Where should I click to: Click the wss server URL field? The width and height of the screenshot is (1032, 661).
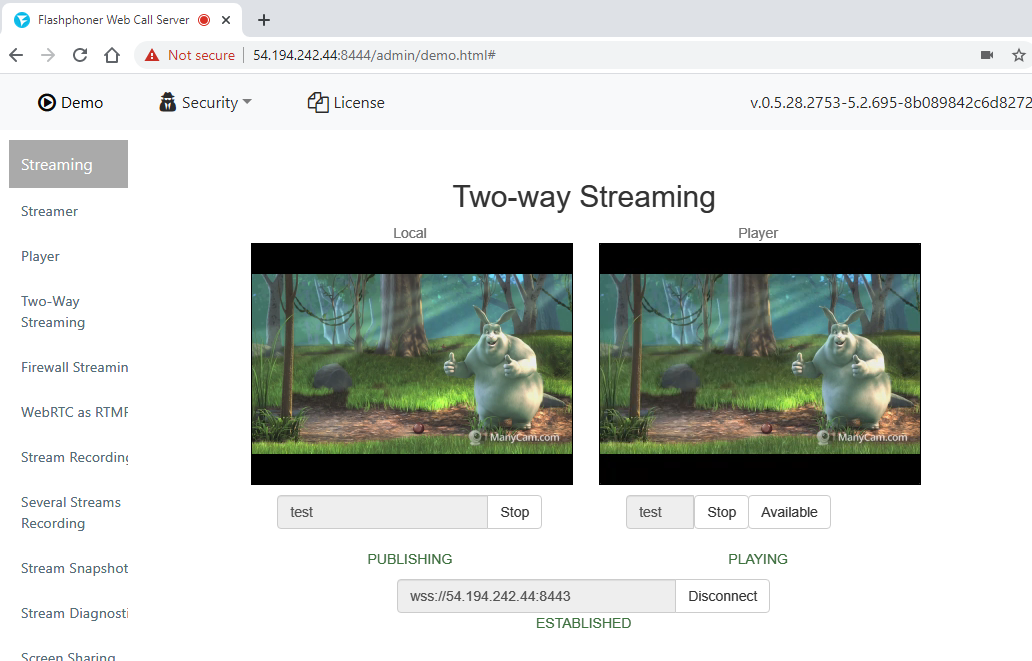(x=536, y=596)
